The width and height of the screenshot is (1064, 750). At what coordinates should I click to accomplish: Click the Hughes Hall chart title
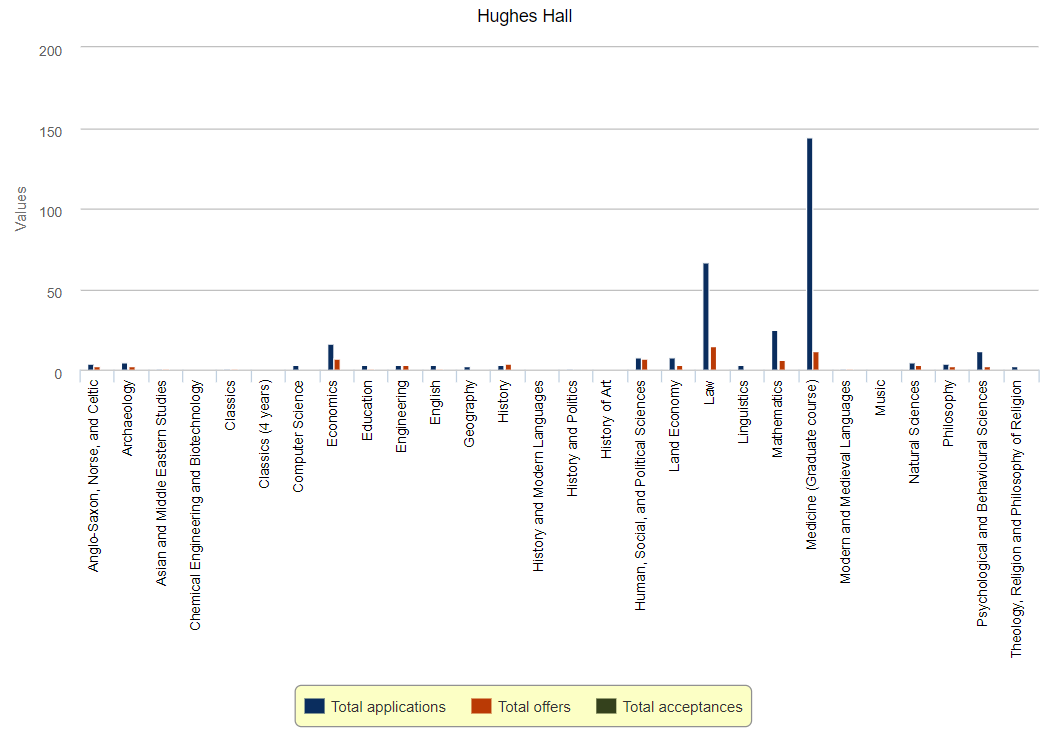[525, 16]
